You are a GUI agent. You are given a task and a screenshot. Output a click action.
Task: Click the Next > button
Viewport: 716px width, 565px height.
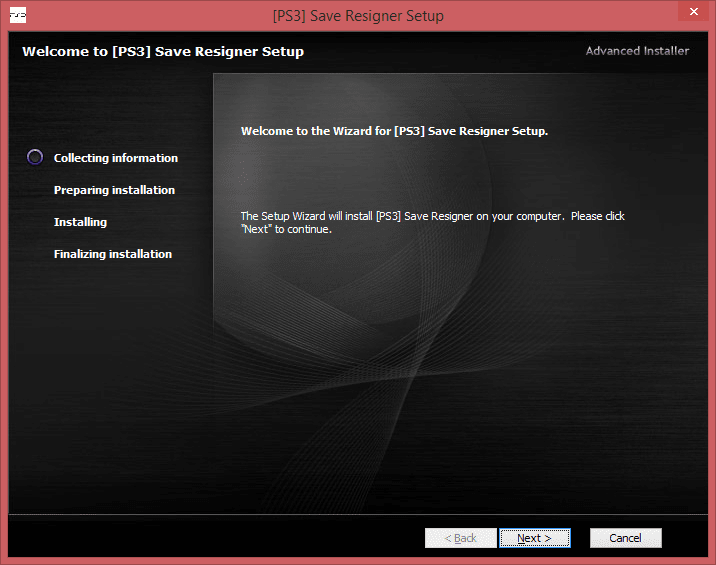[x=535, y=538]
